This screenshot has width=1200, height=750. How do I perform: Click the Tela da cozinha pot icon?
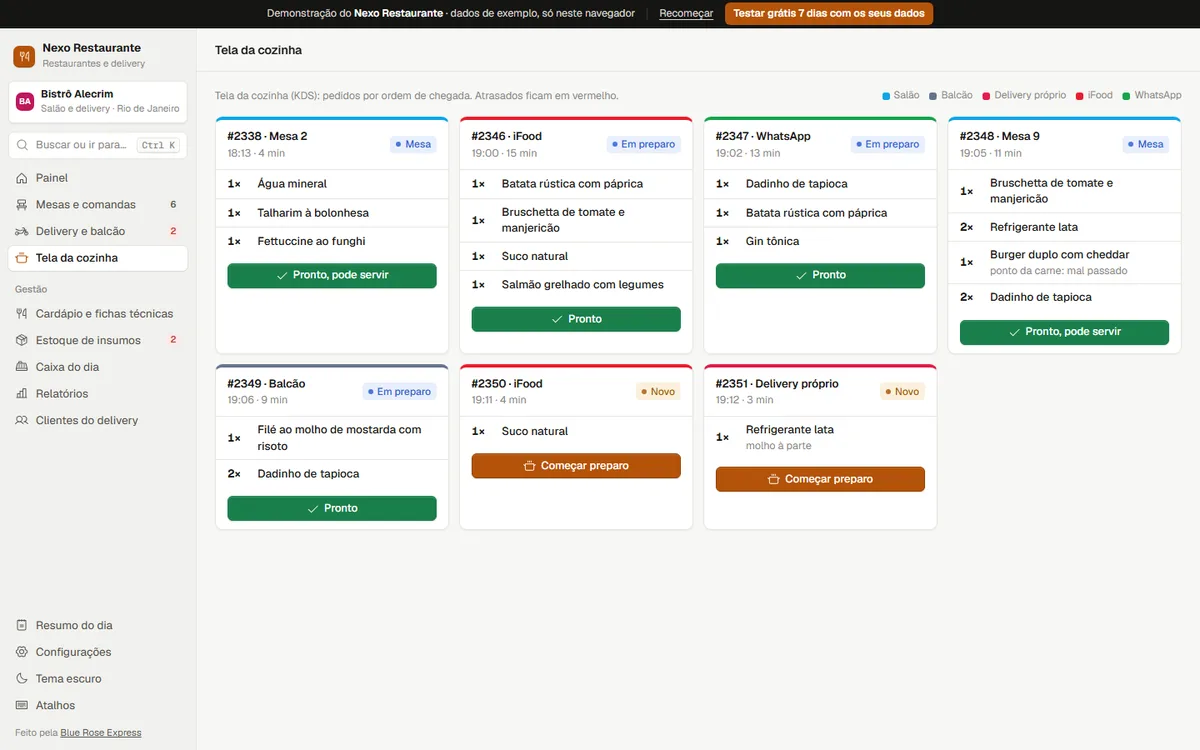tap(22, 258)
